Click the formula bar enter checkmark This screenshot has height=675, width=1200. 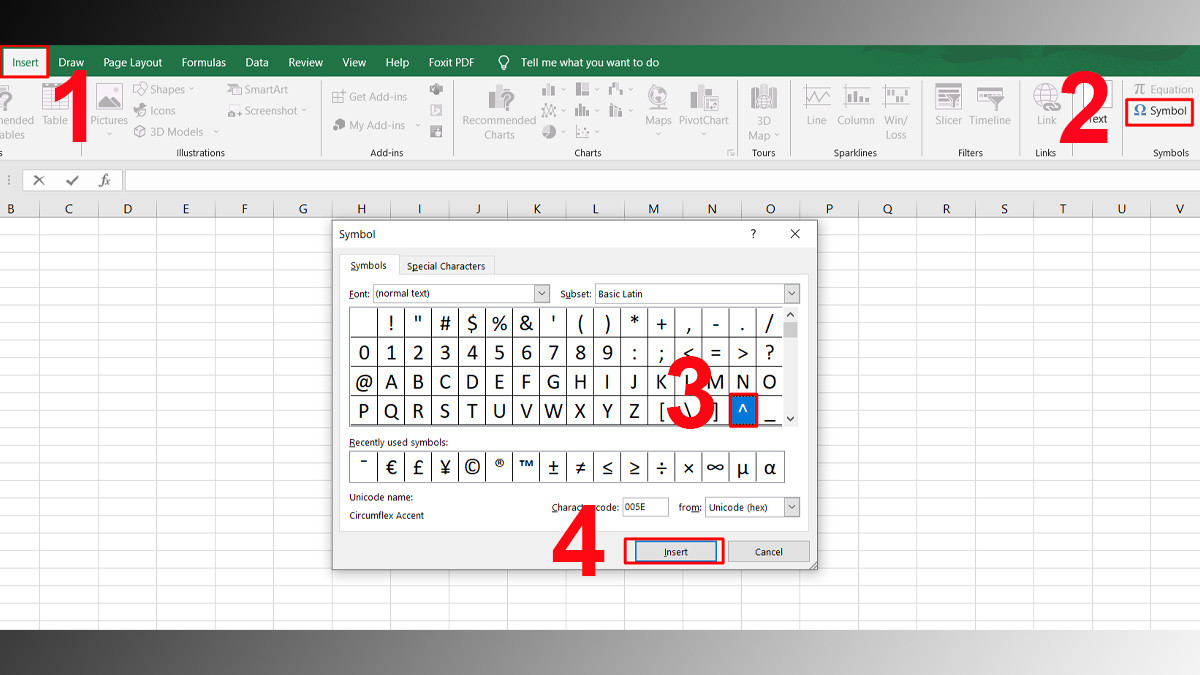[72, 180]
